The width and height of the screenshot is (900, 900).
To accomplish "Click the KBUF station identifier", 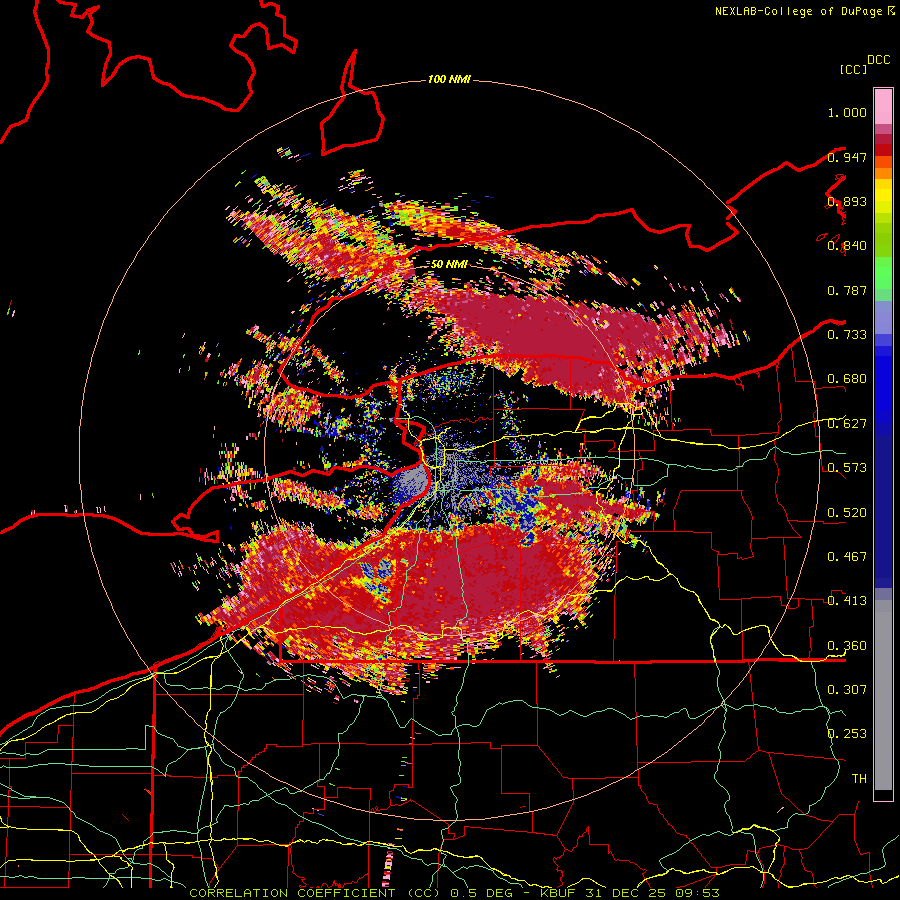I will click(560, 893).
